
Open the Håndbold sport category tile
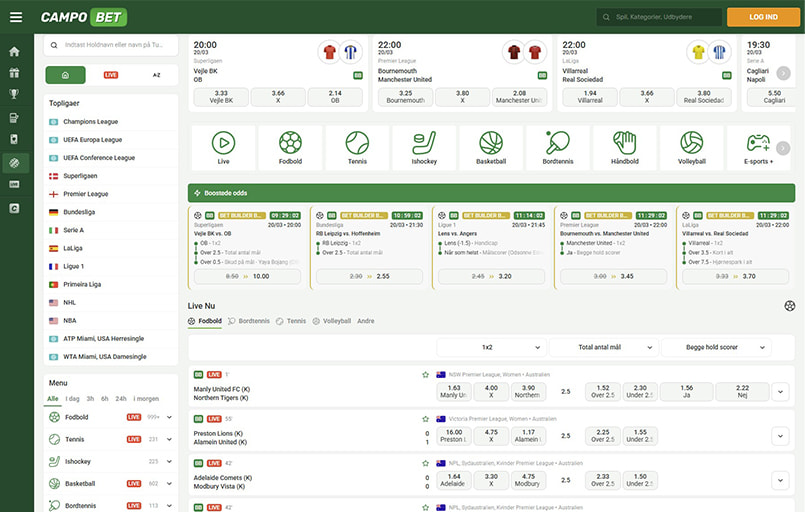pos(625,147)
